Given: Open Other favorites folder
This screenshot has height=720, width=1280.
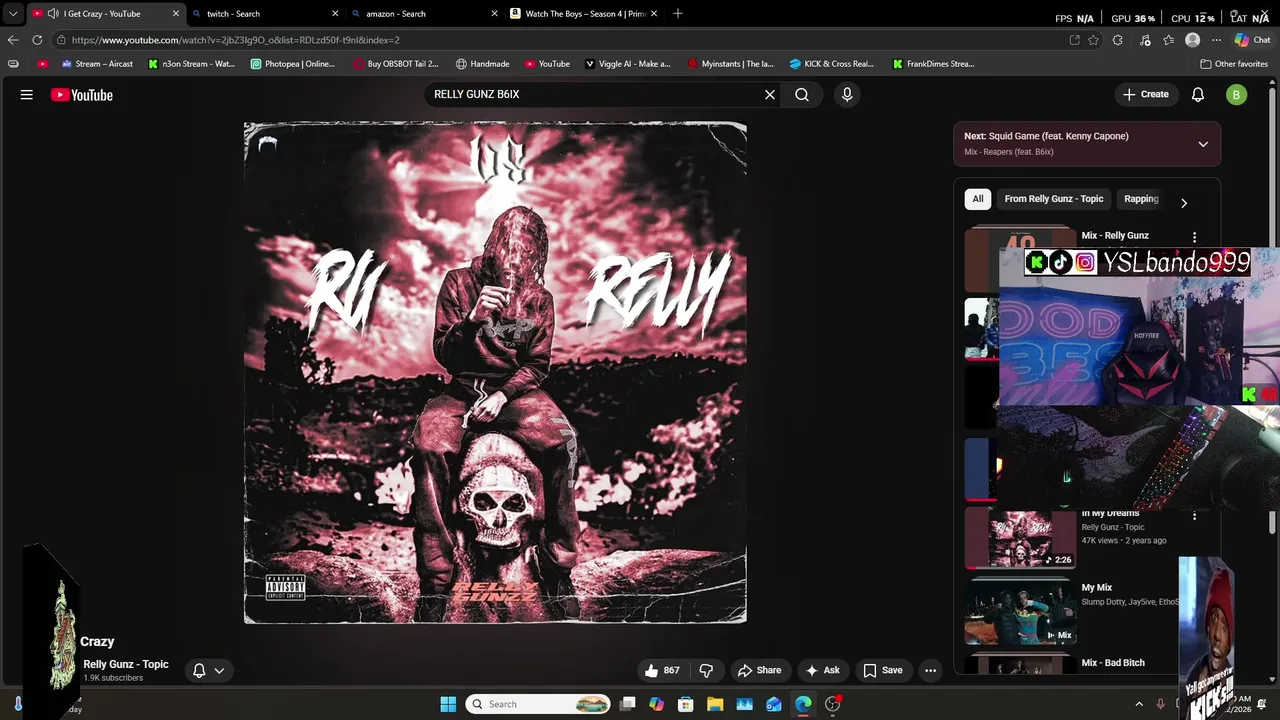Looking at the screenshot, I should pos(1234,64).
